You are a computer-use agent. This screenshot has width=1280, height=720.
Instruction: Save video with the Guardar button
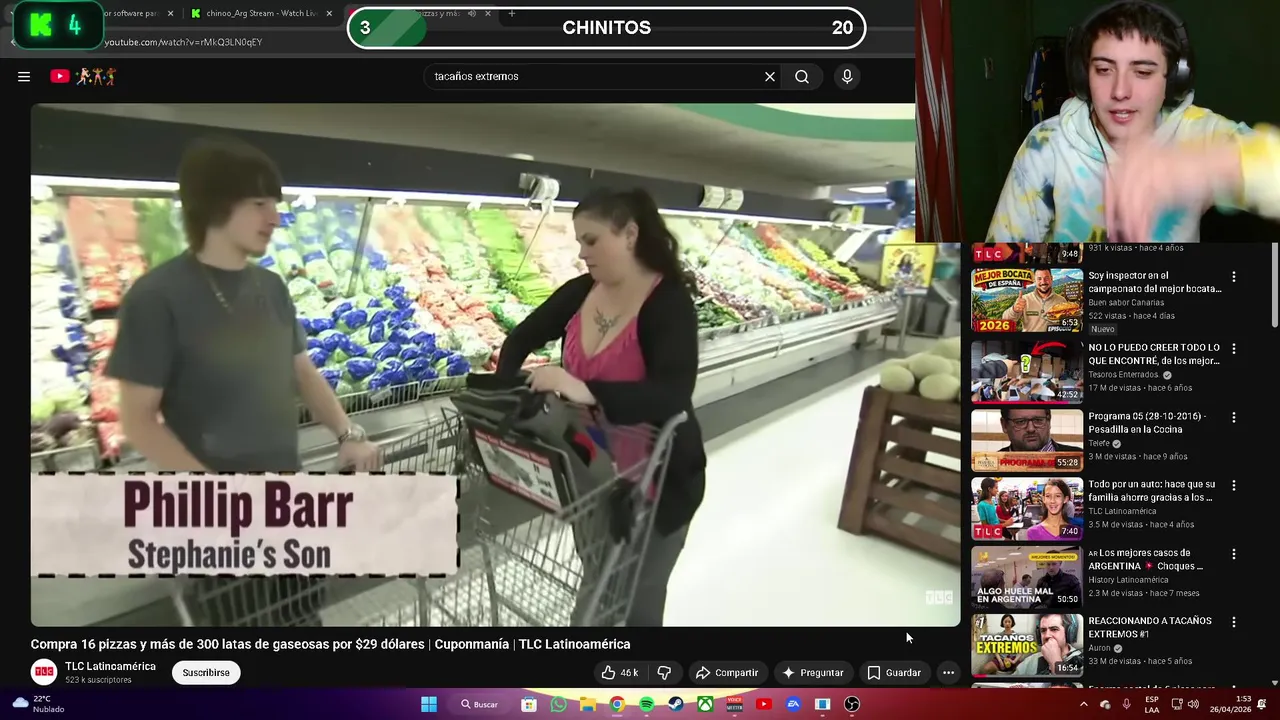point(893,673)
